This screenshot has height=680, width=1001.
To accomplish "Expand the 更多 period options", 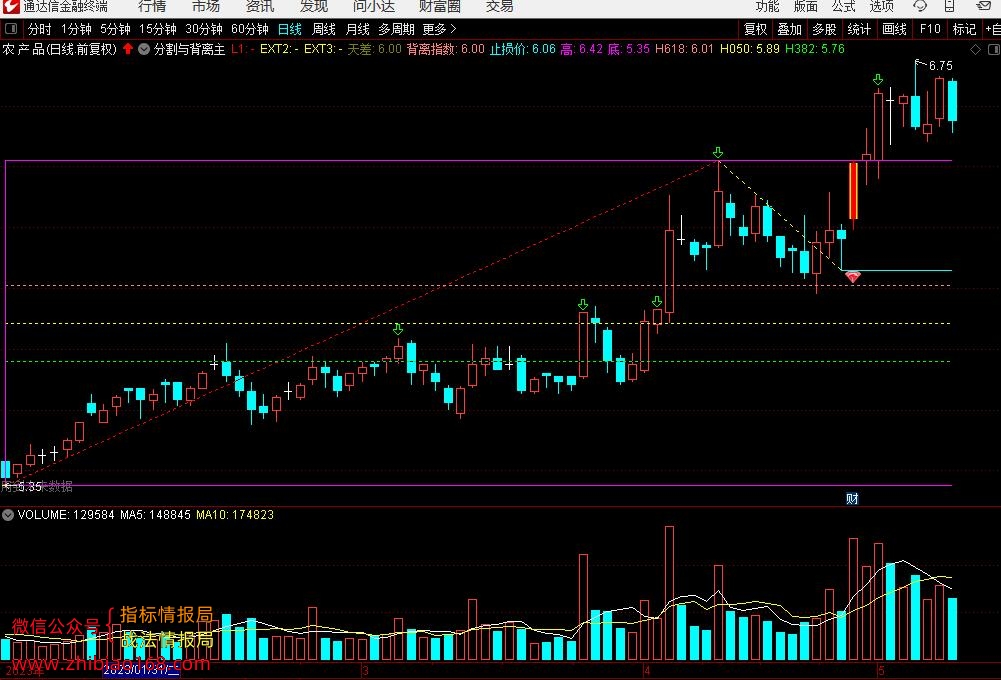I will pos(439,29).
